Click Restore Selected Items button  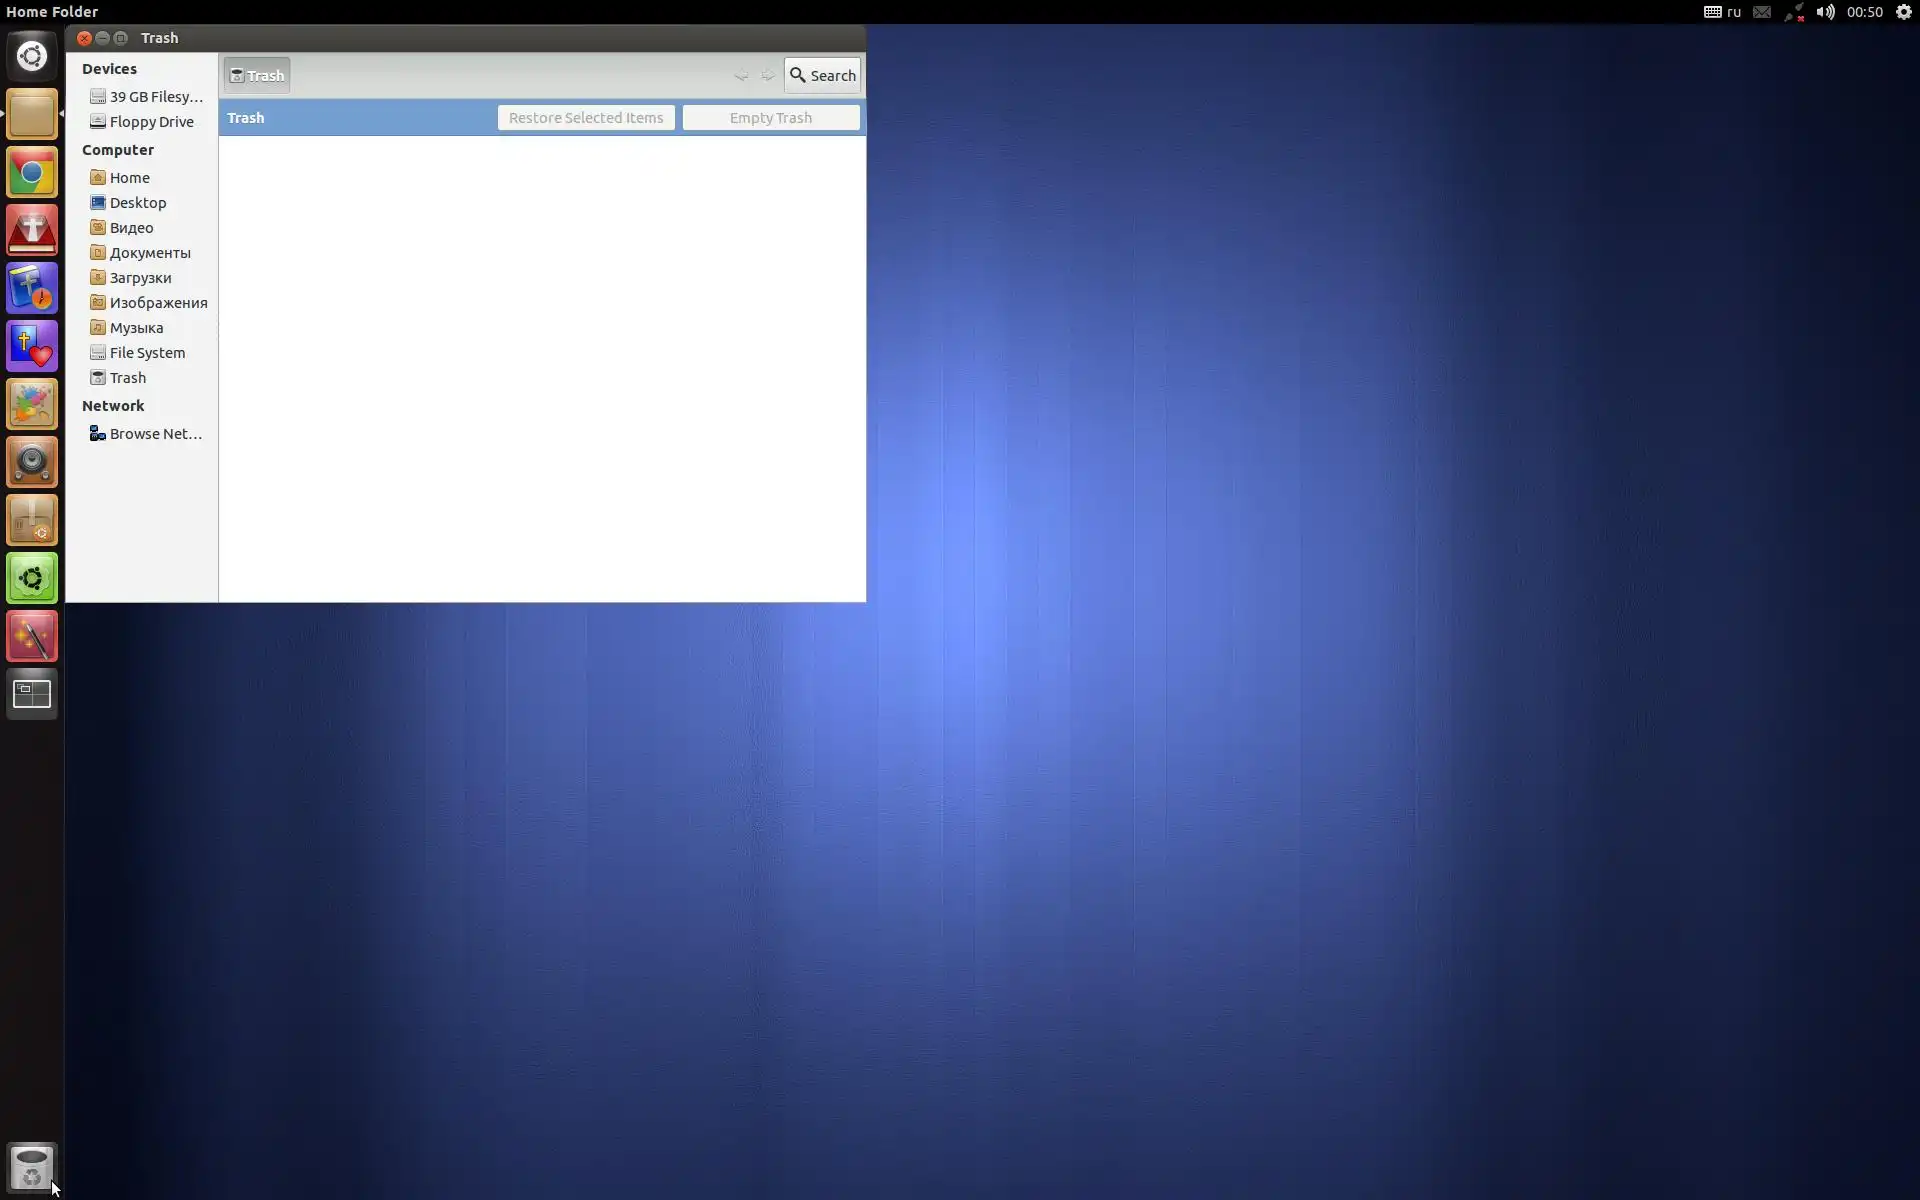tap(586, 118)
